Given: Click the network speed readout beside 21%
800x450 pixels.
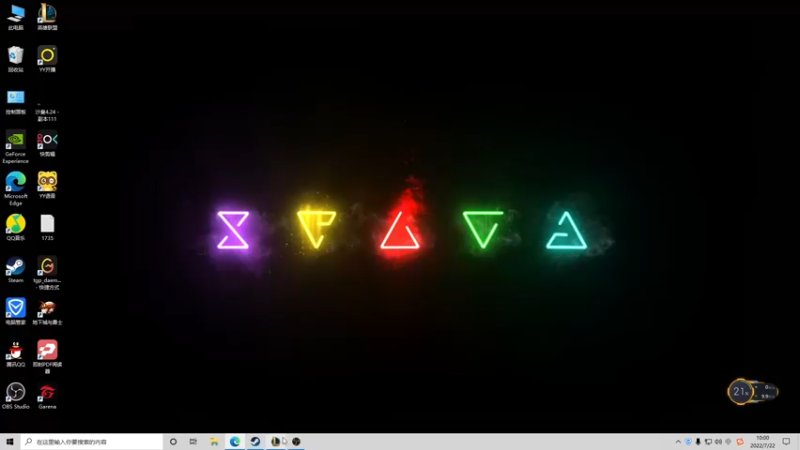Looking at the screenshot, I should pos(766,392).
